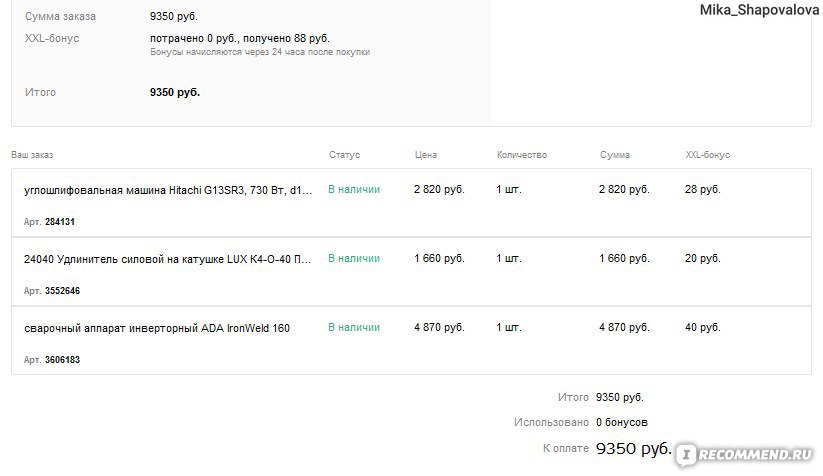The height and width of the screenshot is (476, 823).
Task: Click the Hitachi row 'В наличии' status
Action: click(x=354, y=189)
